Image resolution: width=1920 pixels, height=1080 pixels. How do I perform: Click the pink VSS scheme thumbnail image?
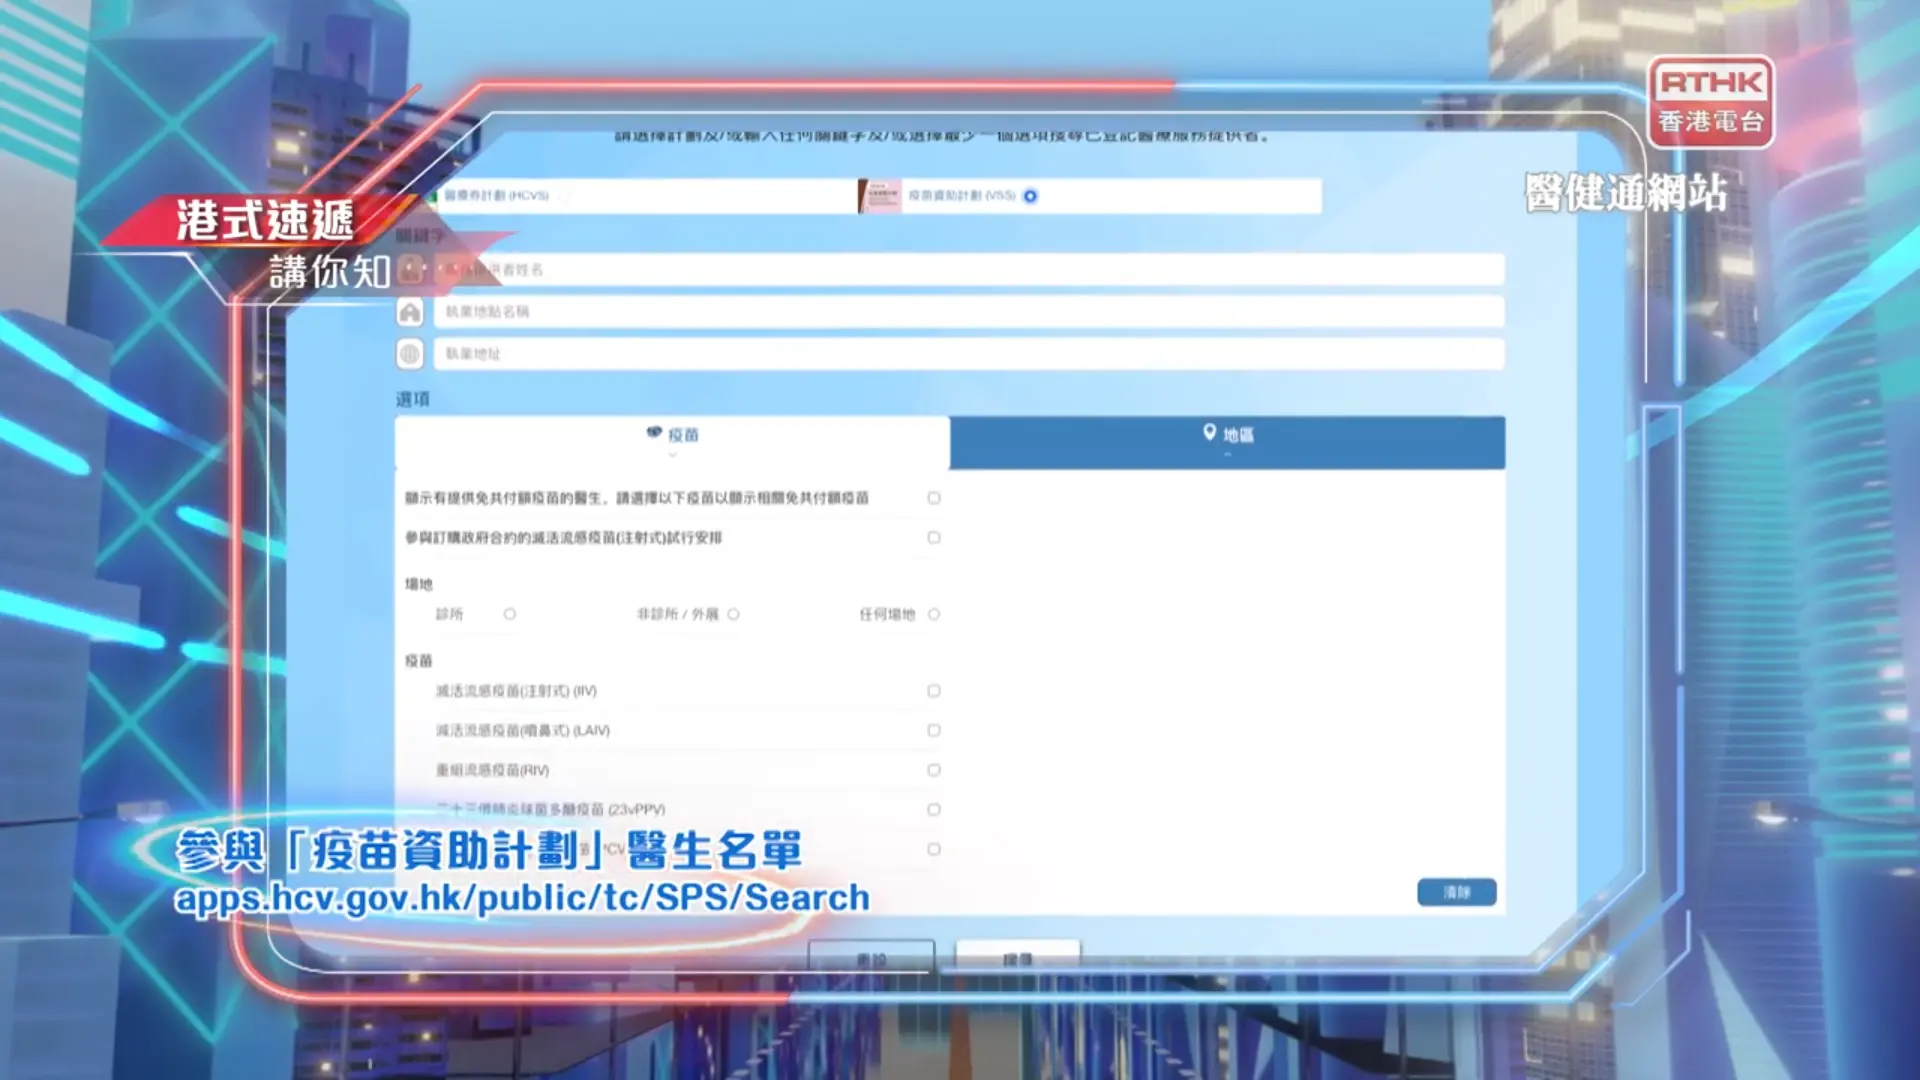880,196
